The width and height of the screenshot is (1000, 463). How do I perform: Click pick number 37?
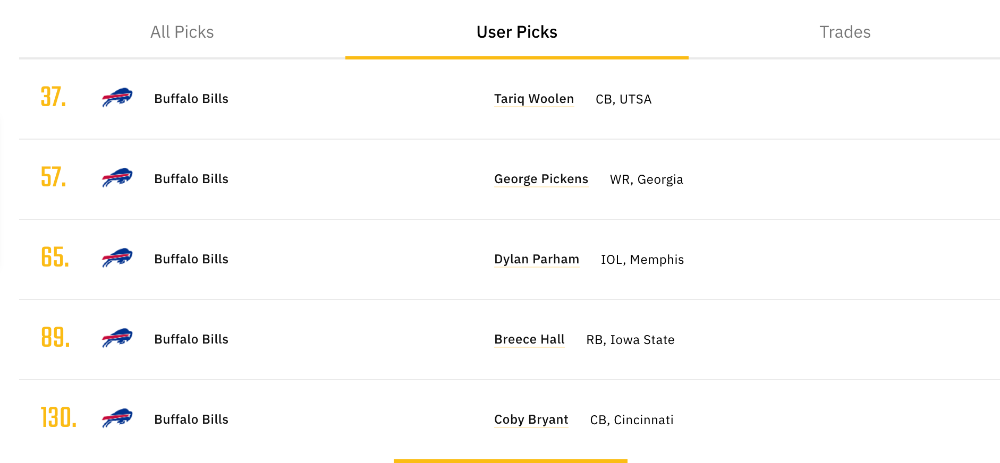[x=54, y=98]
